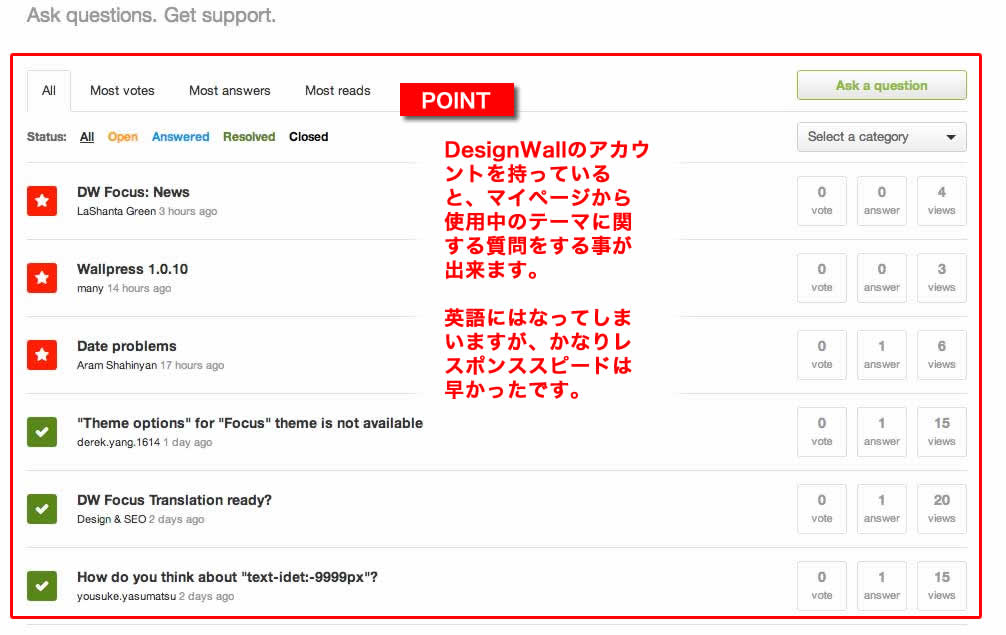Click the green checkmark beside "Theme options" question
This screenshot has height=635, width=1006.
42,432
